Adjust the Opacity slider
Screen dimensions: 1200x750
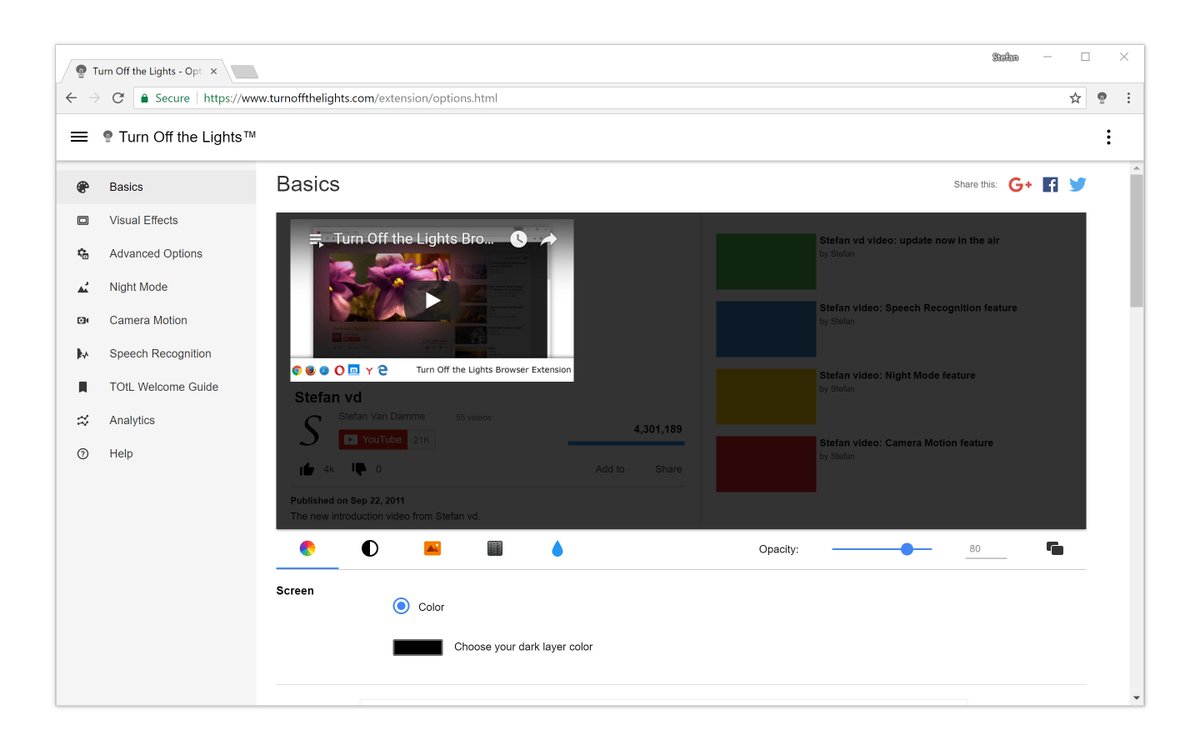[x=882, y=548]
